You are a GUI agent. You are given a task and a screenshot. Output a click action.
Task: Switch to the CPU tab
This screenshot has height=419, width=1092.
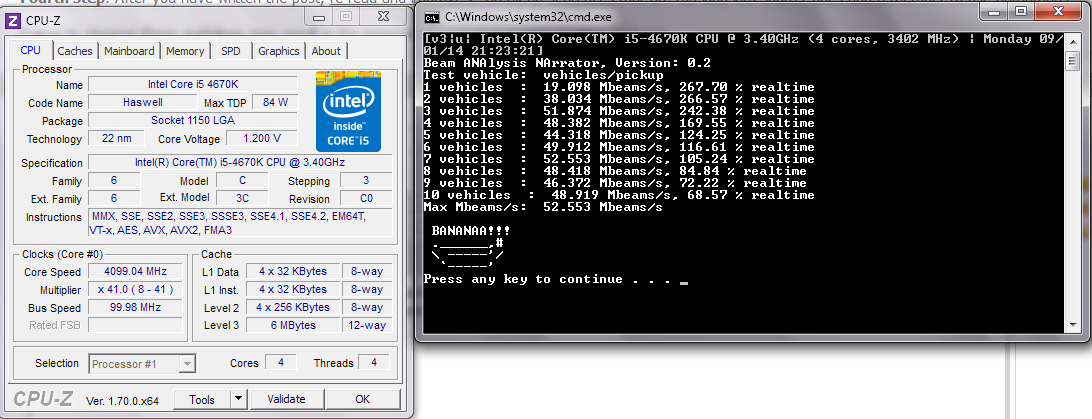coord(31,50)
